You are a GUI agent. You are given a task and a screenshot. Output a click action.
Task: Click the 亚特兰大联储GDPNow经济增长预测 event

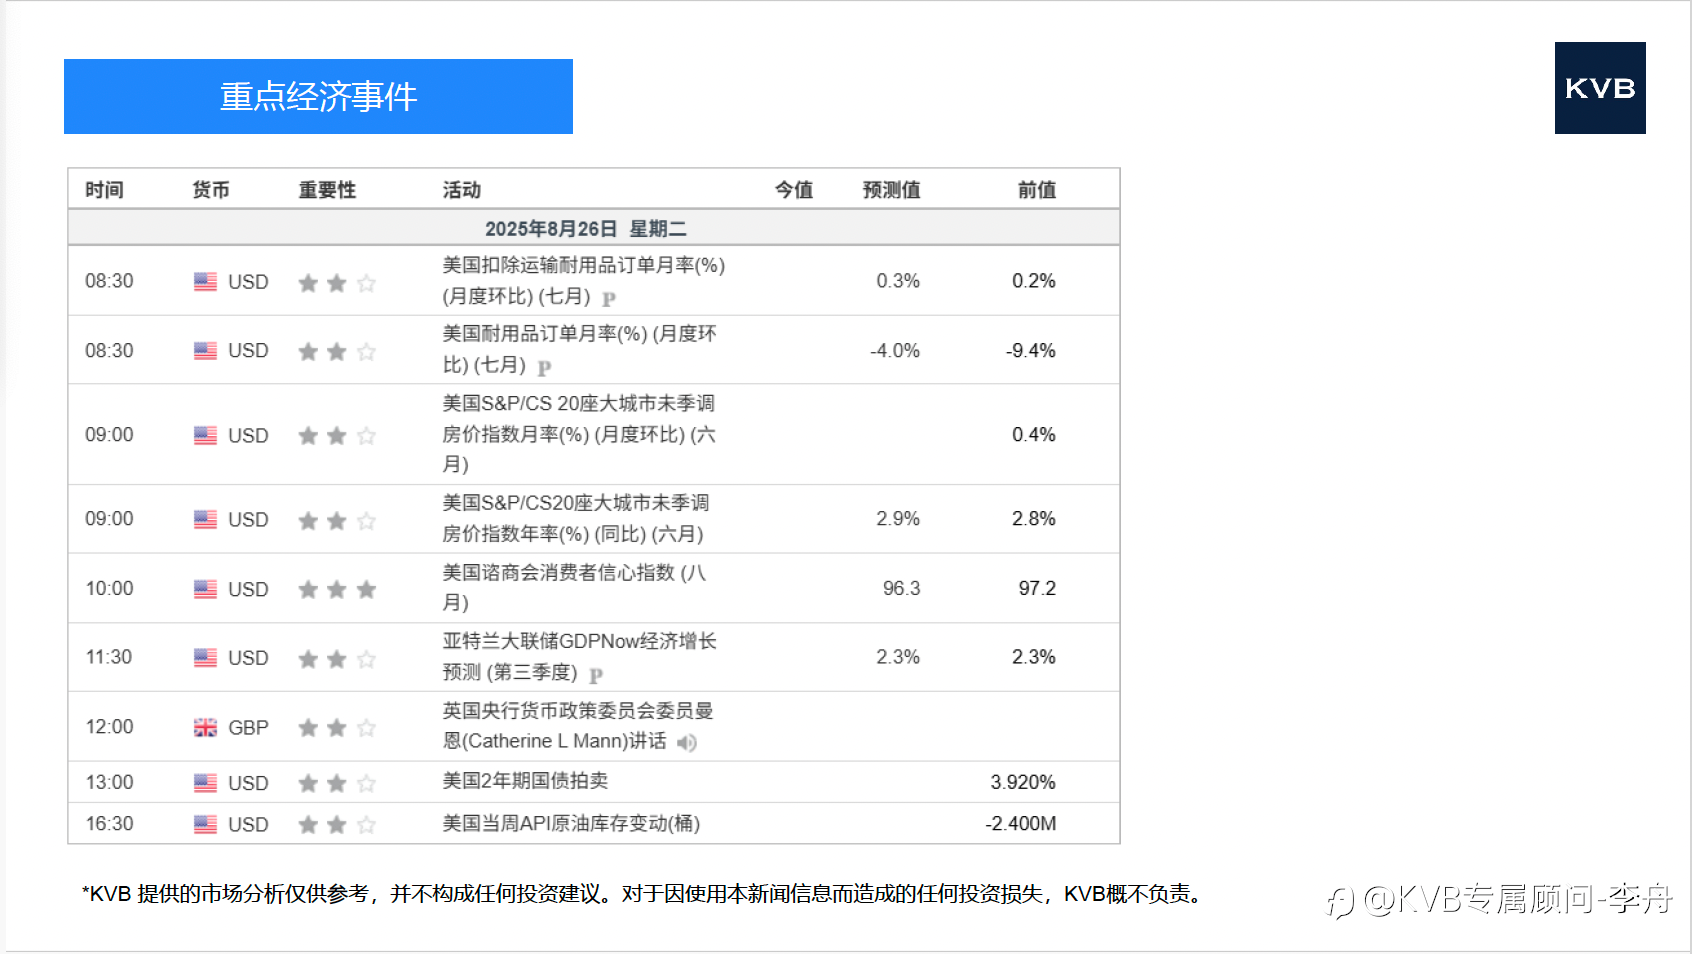(580, 656)
